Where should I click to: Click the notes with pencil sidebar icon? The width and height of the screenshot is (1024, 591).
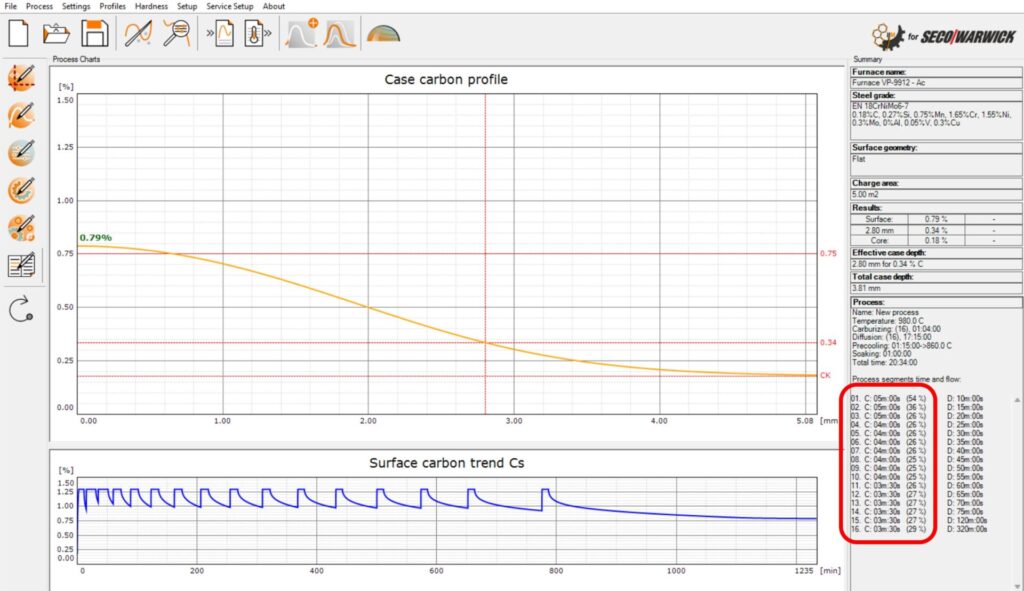(x=21, y=265)
